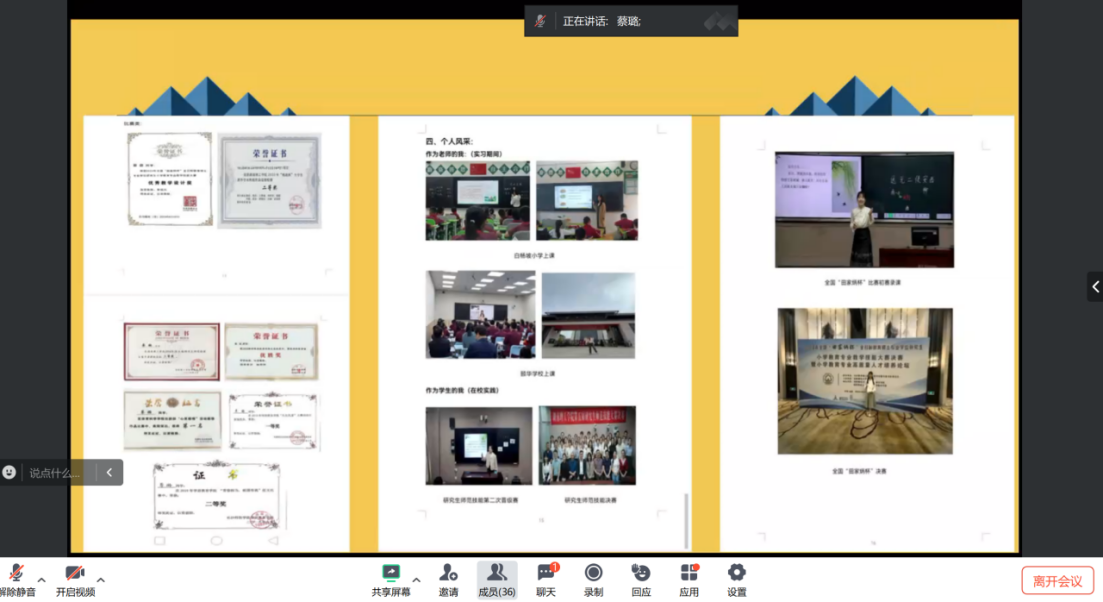The width and height of the screenshot is (1103, 602).
Task: Open 设置 settings gear
Action: [x=737, y=573]
